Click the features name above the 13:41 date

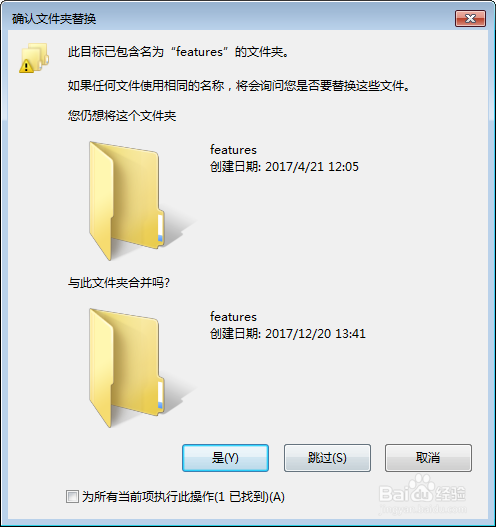coord(233,317)
